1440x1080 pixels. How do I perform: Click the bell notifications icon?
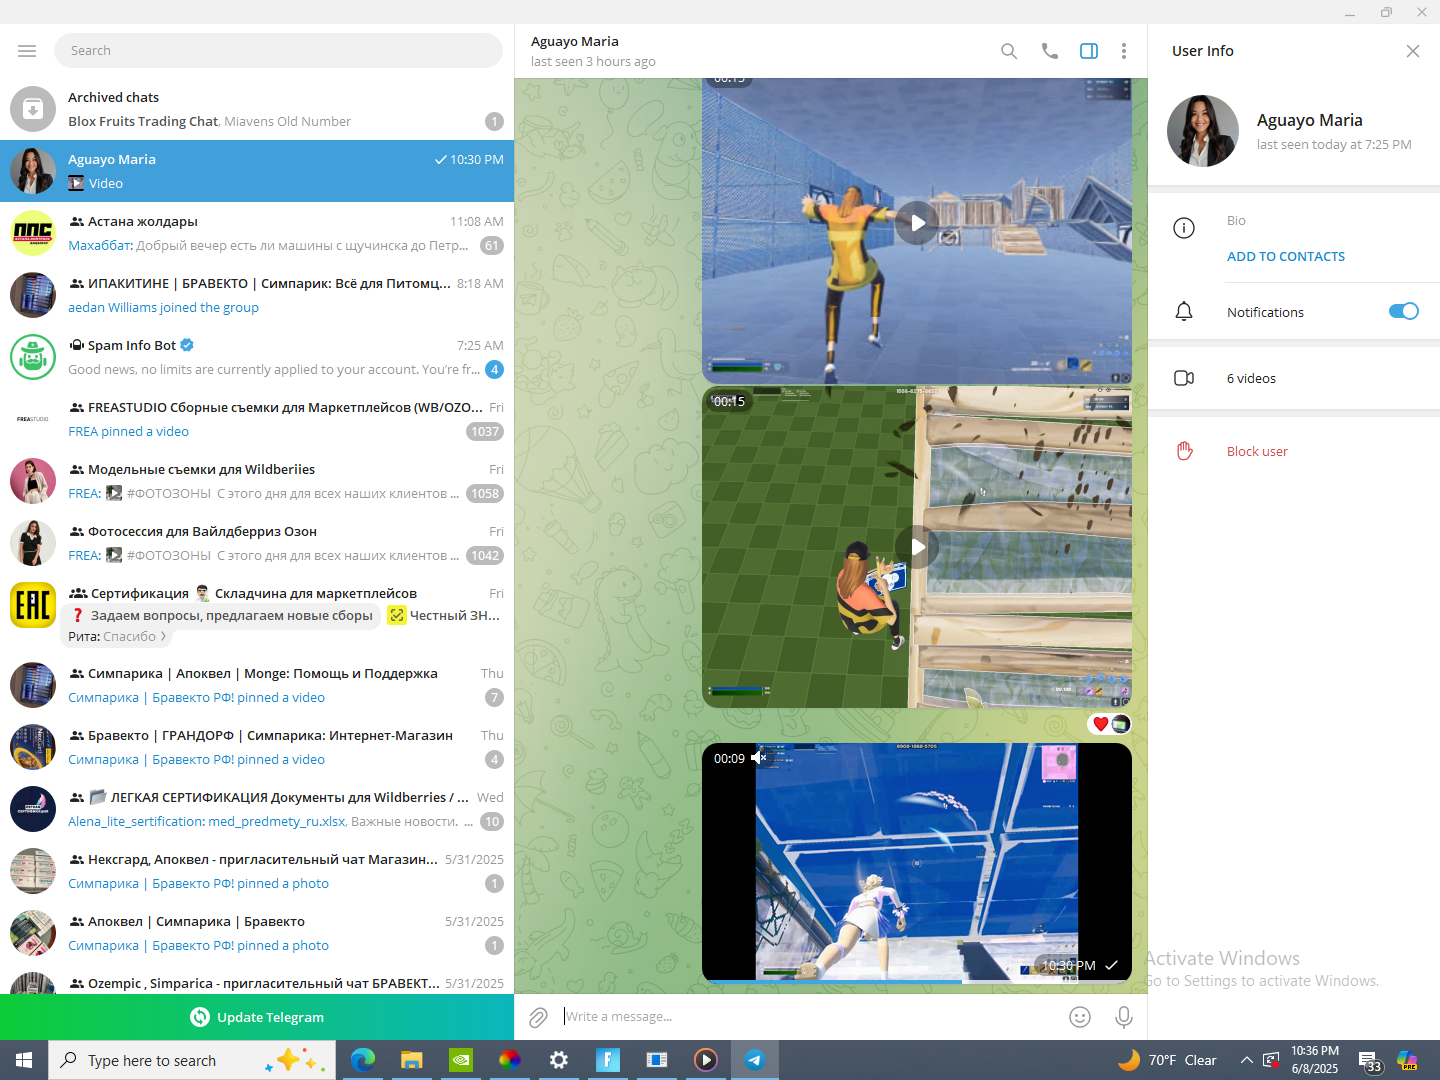point(1184,312)
